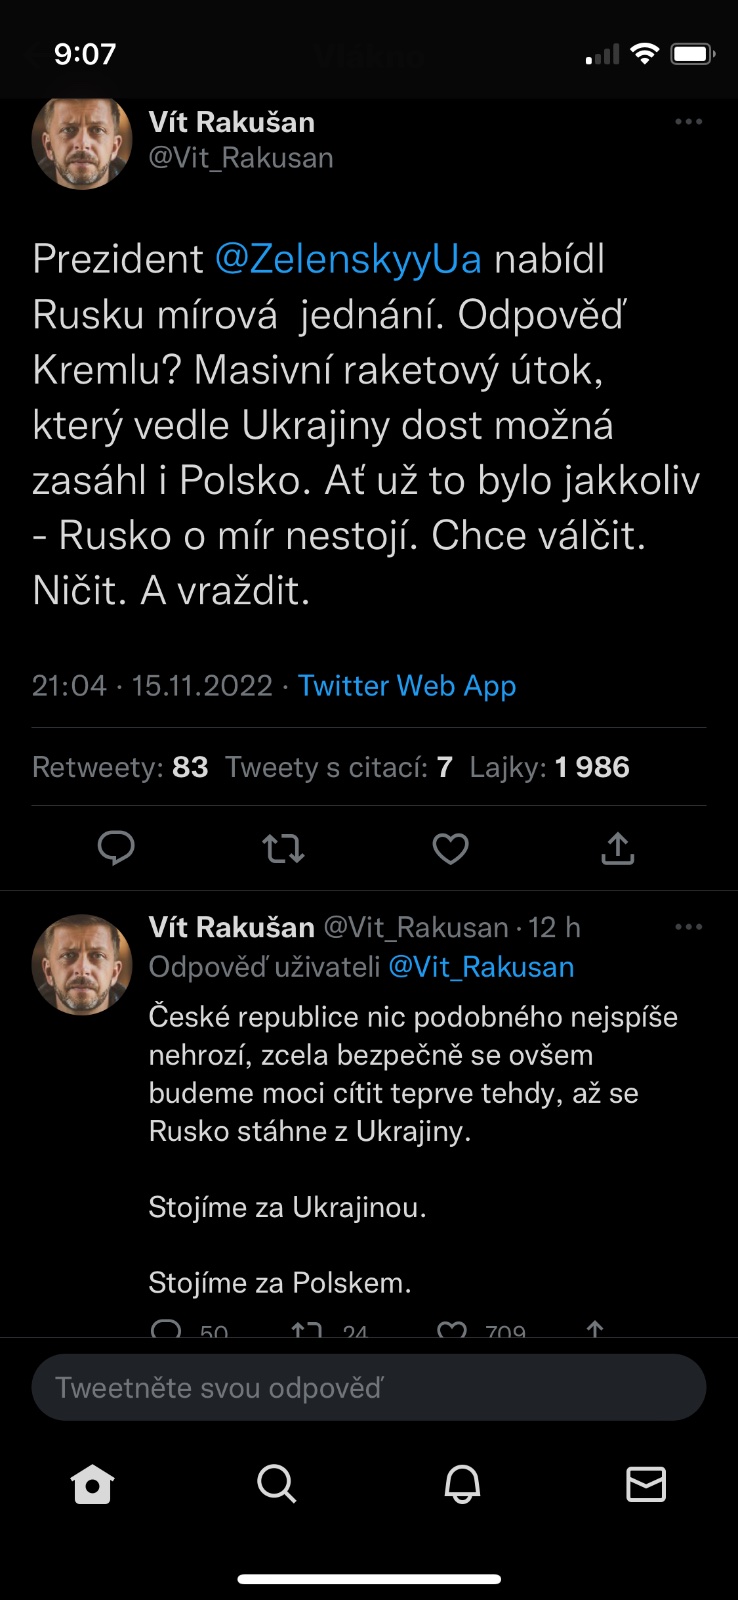This screenshot has width=738, height=1600.
Task: Like the reply tweet with 709 likes
Action: pos(453,1329)
